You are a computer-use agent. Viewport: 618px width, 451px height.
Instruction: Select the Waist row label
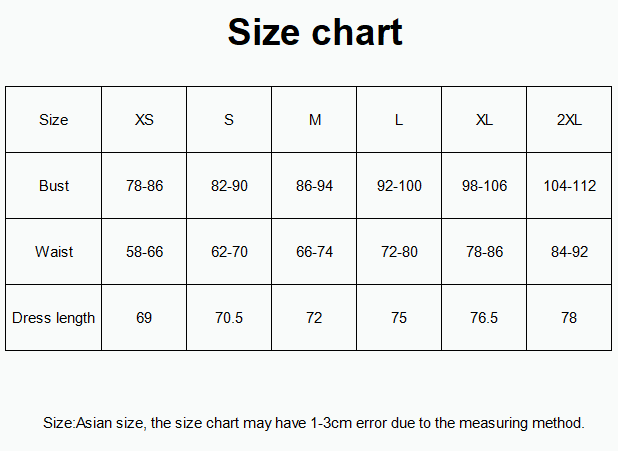tap(53, 252)
